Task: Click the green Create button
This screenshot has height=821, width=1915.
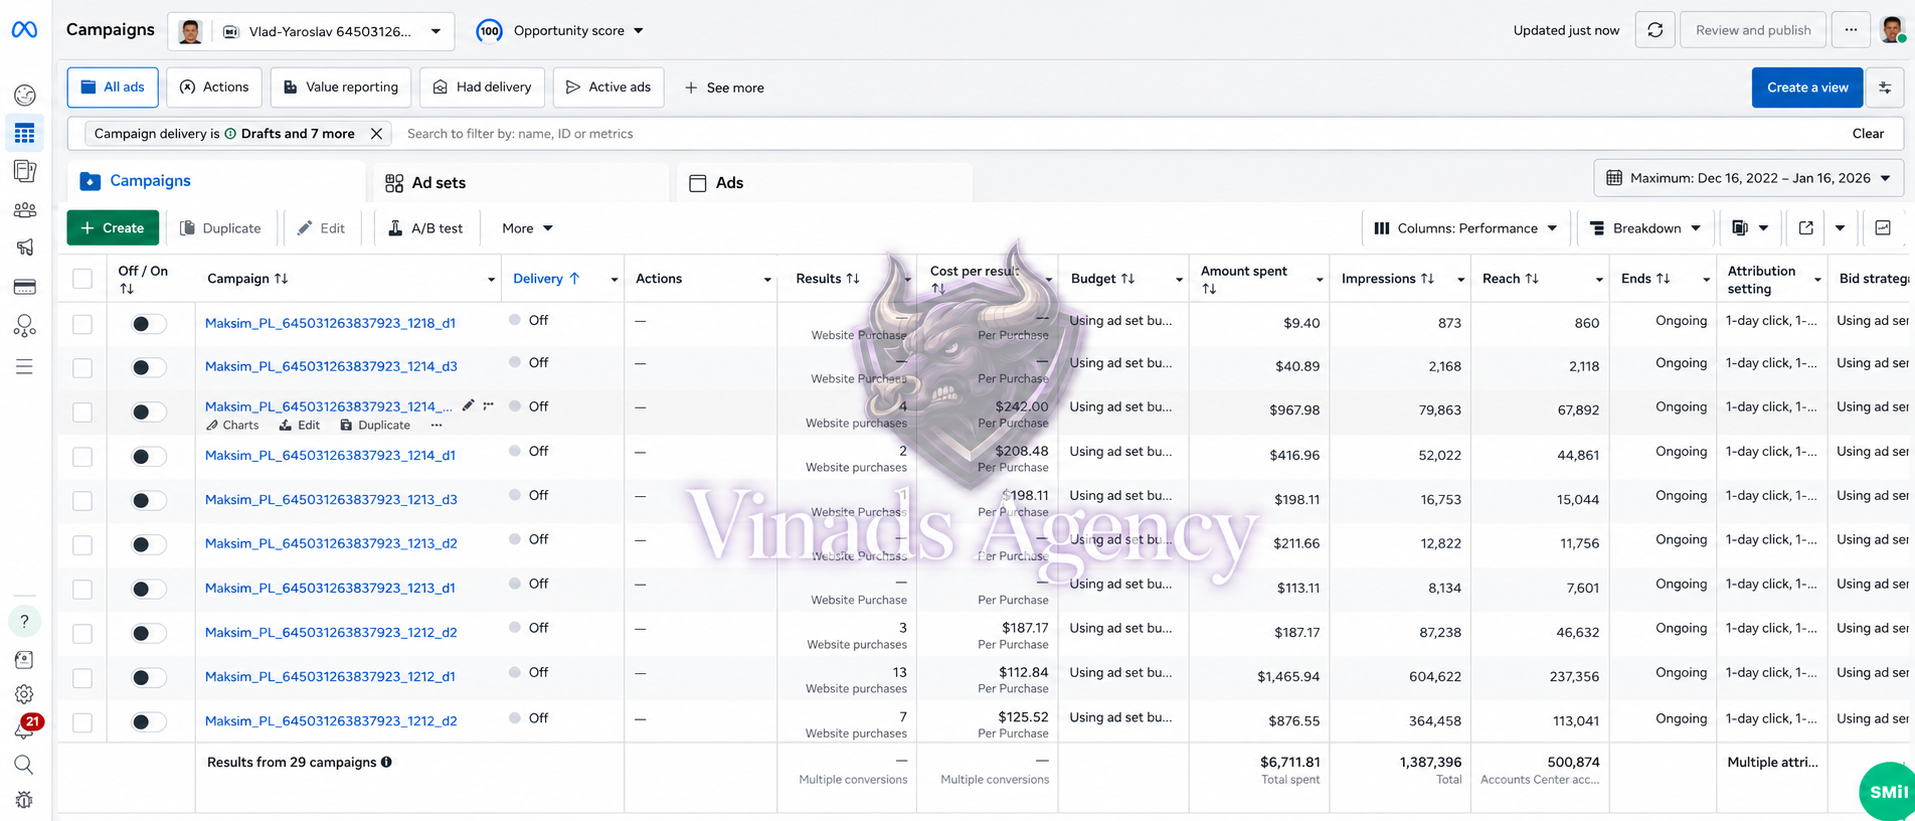Action: pos(112,228)
